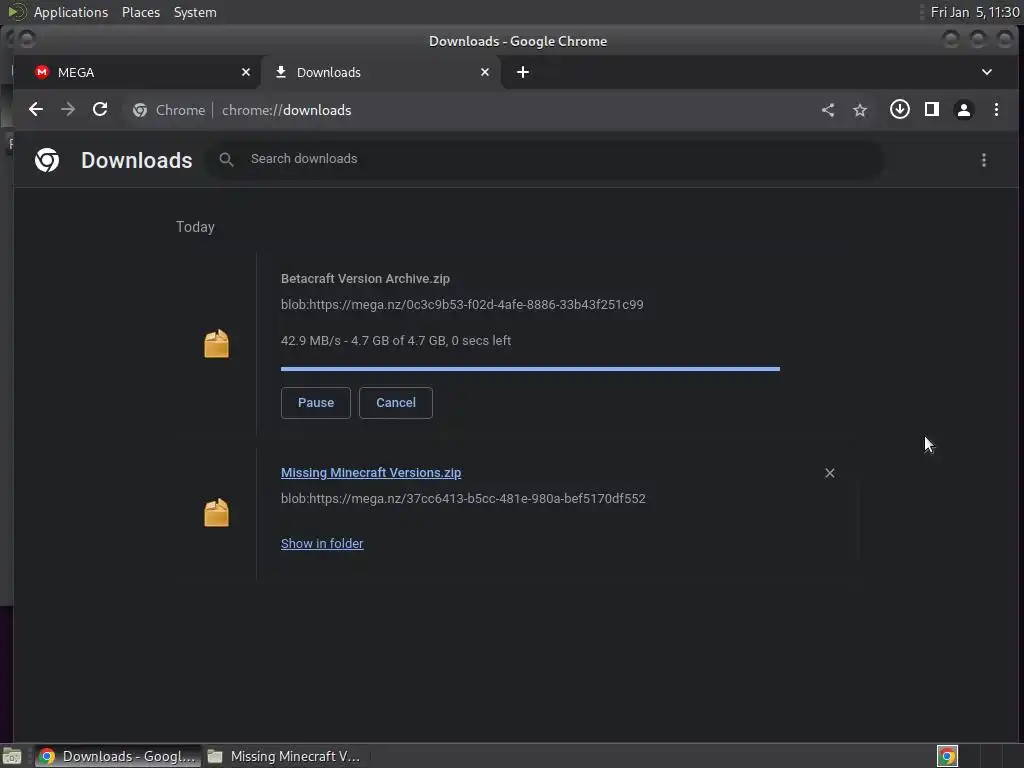
Task: Click the Betacraft mega.nz blob URL text
Action: tap(462, 305)
